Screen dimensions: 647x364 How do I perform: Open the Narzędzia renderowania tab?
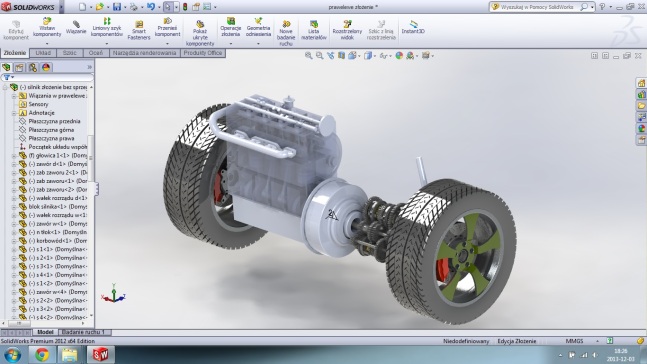click(x=145, y=53)
